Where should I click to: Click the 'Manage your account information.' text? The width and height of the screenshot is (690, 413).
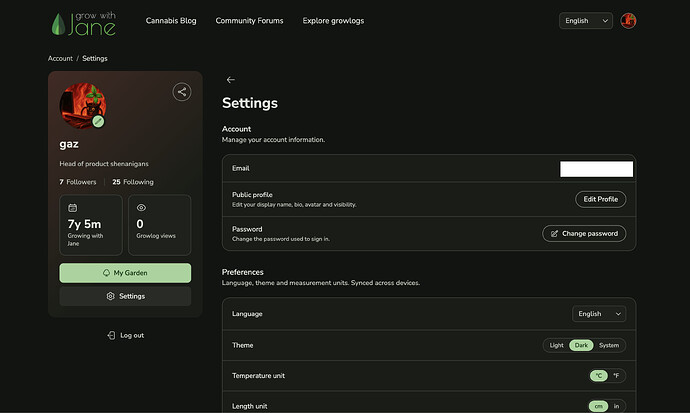pyautogui.click(x=273, y=139)
